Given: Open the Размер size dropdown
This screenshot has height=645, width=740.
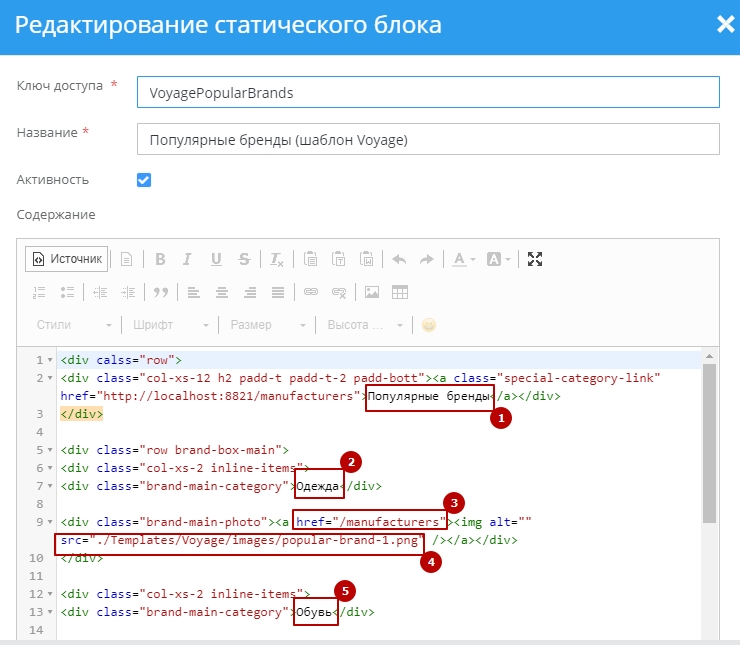Looking at the screenshot, I should click(267, 325).
